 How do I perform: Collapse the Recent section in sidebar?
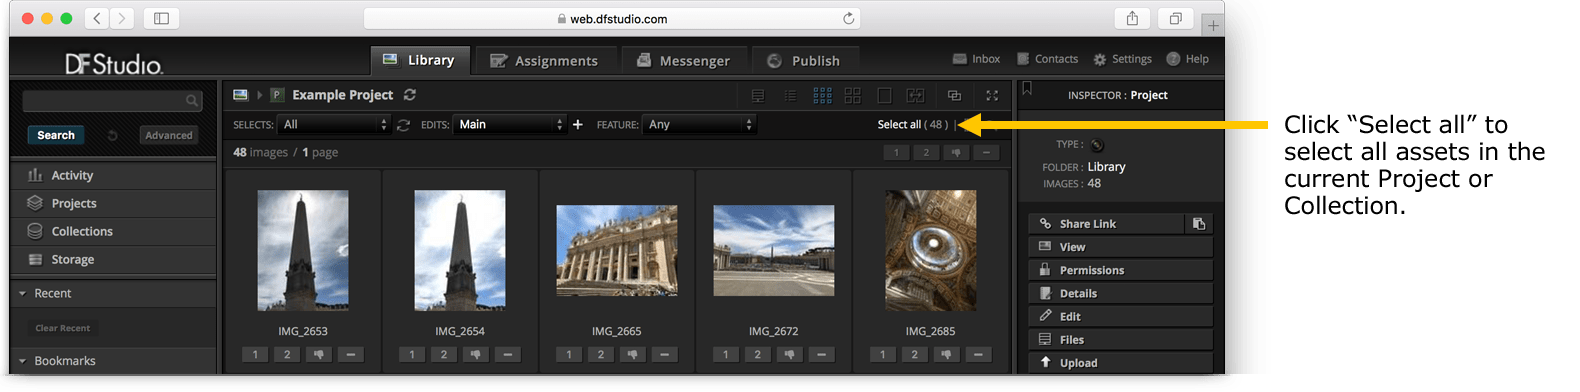point(22,293)
